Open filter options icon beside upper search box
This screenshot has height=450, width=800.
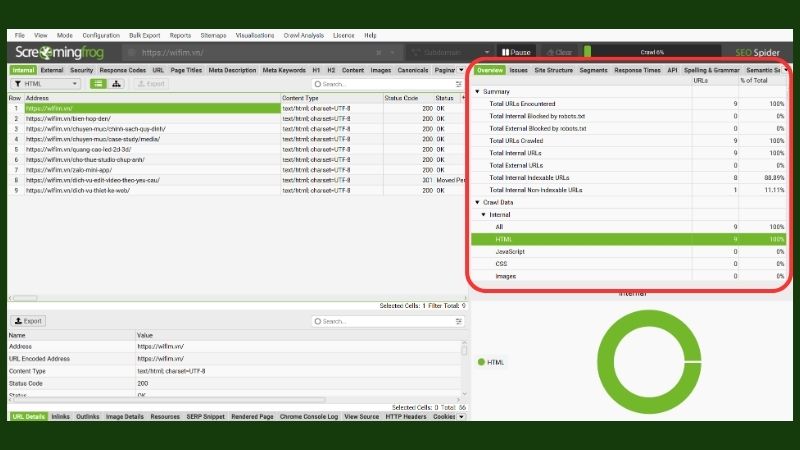click(x=459, y=84)
